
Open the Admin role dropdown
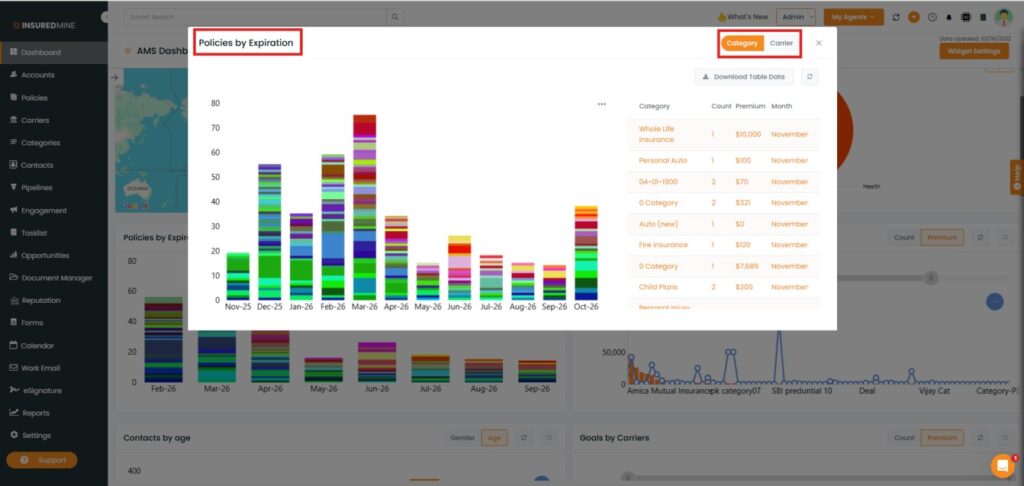coord(797,17)
